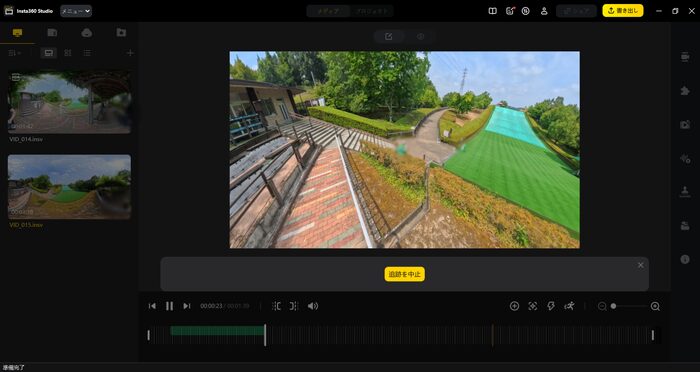Select the edit mode icon above preview
Image resolution: width=700 pixels, height=372 pixels.
(x=388, y=37)
